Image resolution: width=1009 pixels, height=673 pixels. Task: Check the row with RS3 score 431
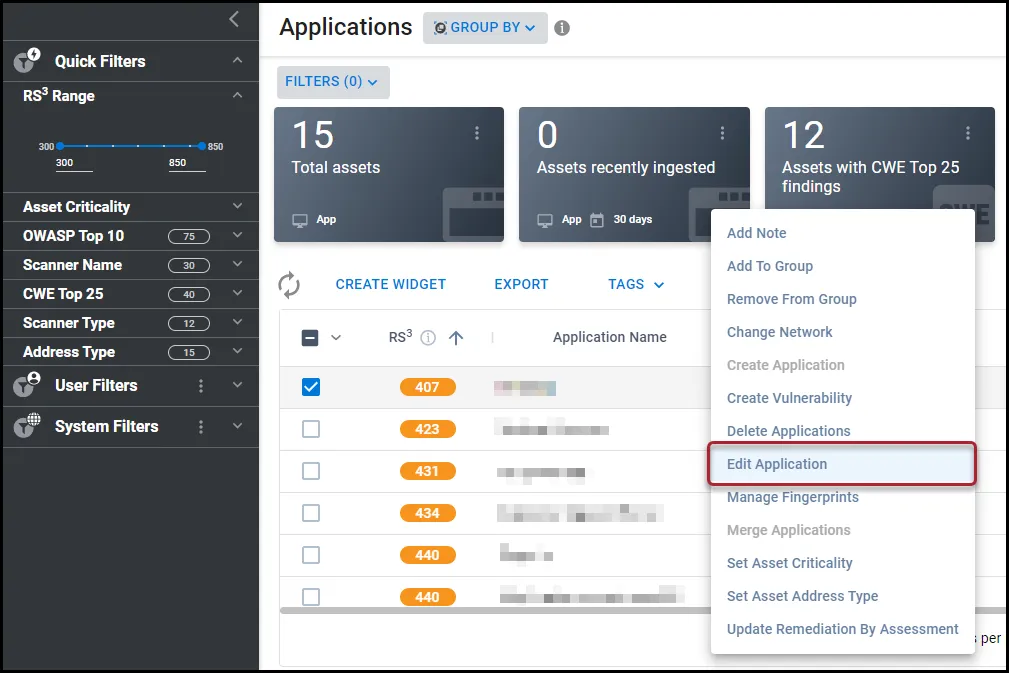click(311, 471)
